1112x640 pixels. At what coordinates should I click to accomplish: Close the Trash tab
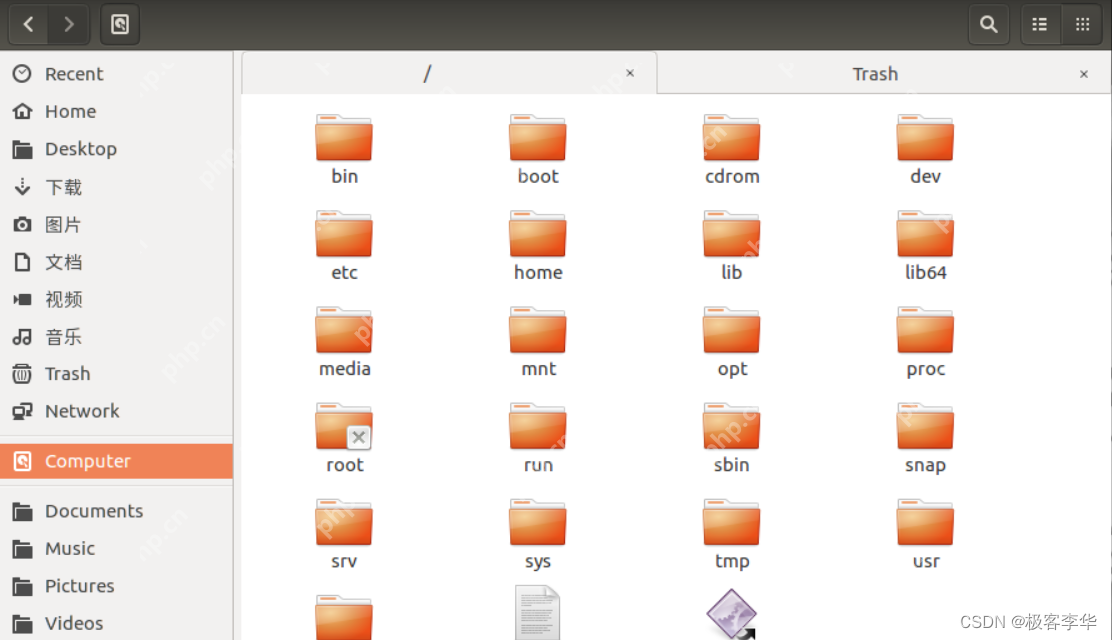(x=1083, y=74)
